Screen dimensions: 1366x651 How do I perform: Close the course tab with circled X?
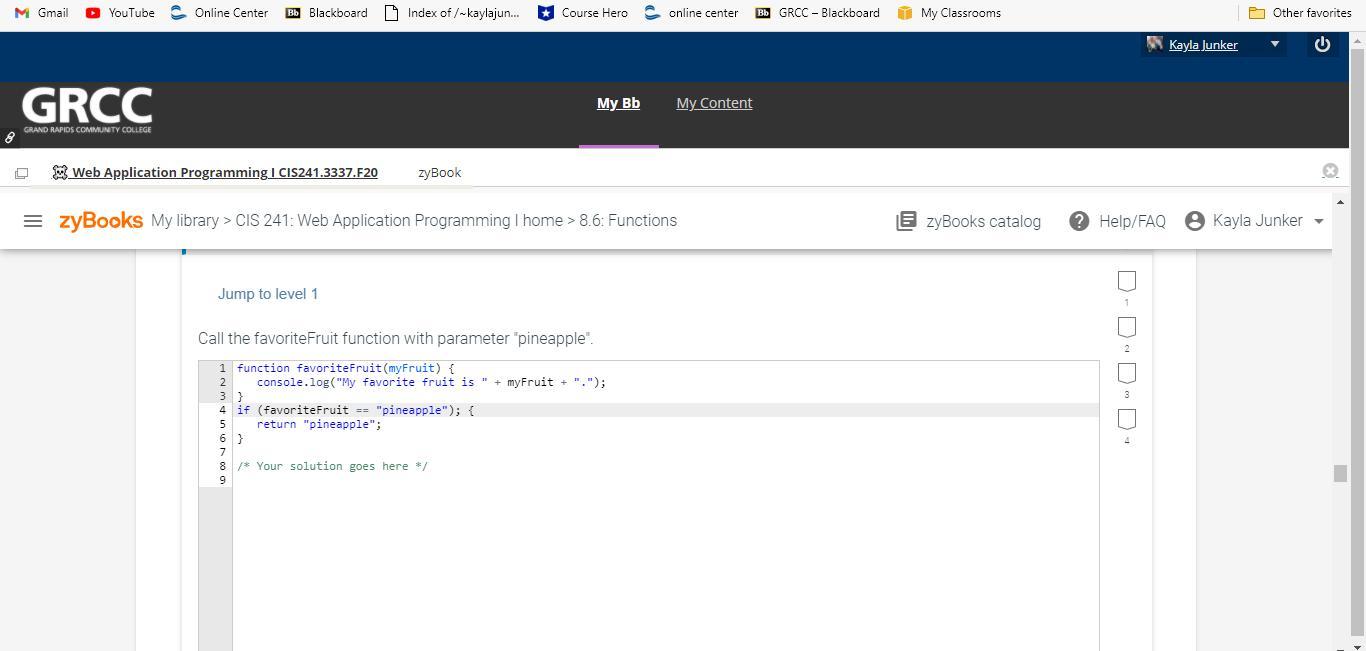click(1330, 171)
